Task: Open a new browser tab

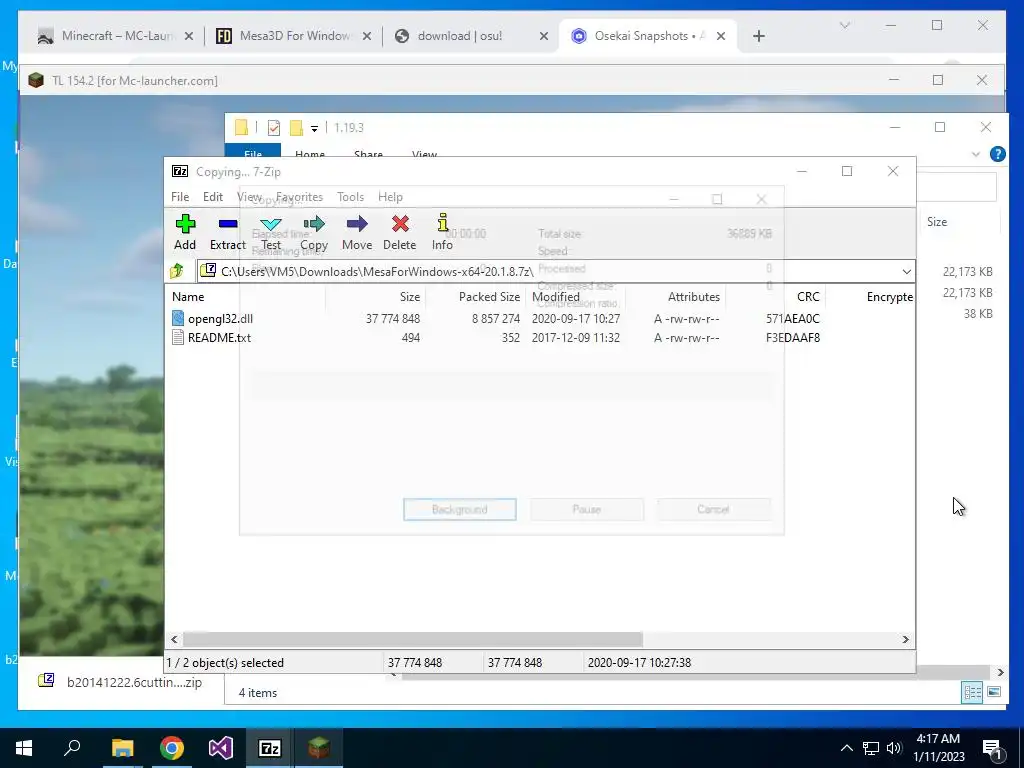Action: click(x=758, y=36)
